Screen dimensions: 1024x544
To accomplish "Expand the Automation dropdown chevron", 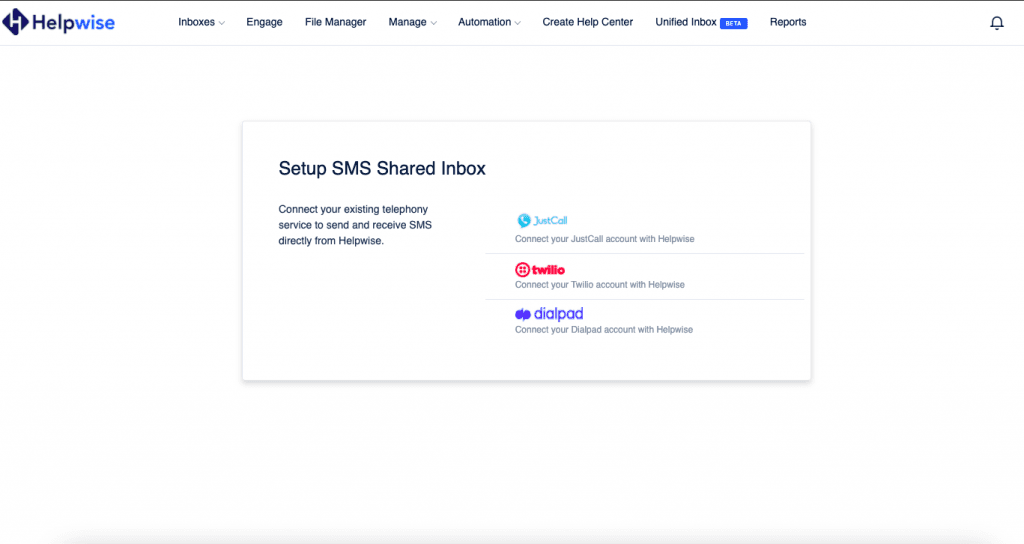I will pyautogui.click(x=517, y=23).
